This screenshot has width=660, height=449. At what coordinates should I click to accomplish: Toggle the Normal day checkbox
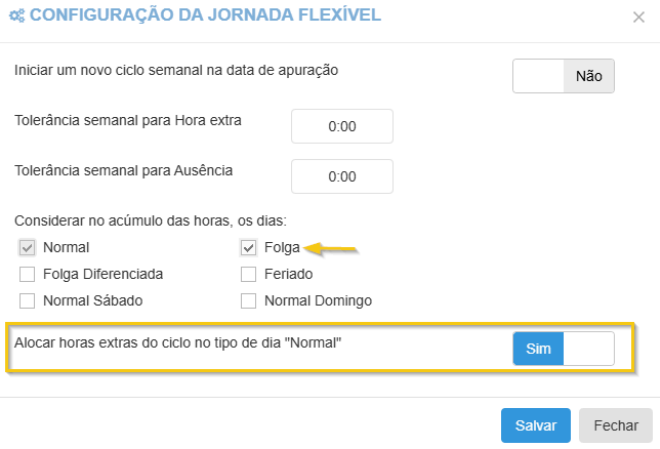pyautogui.click(x=27, y=247)
